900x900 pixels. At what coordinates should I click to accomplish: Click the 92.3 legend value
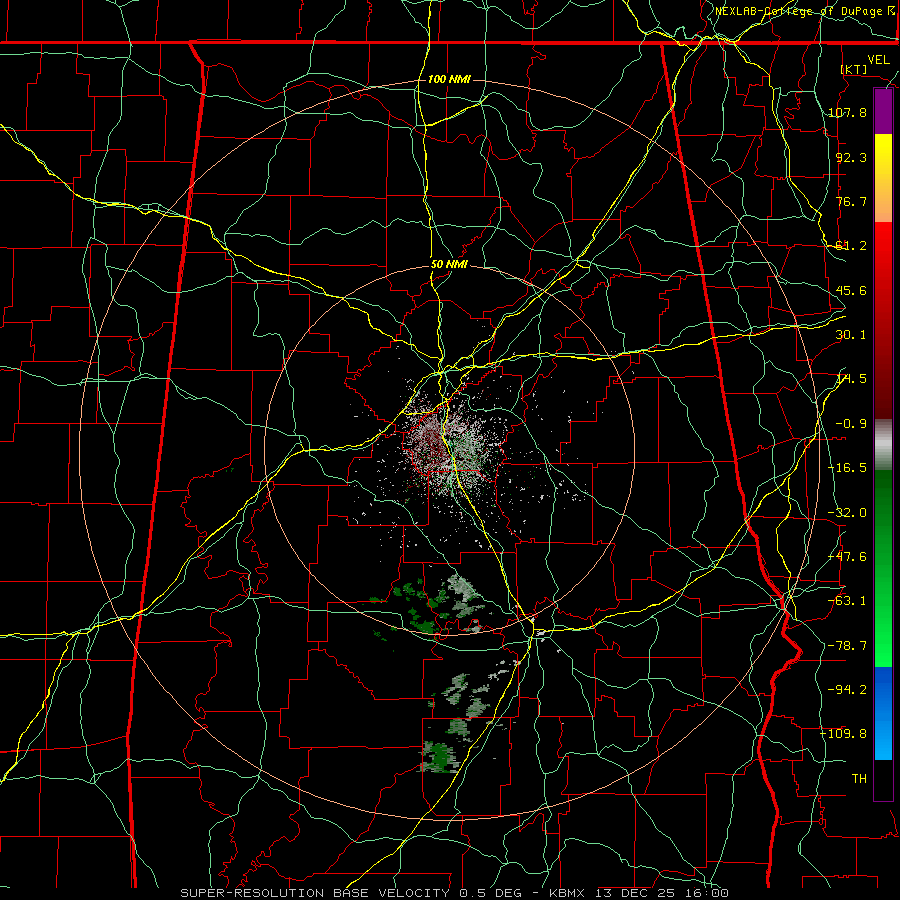851,157
